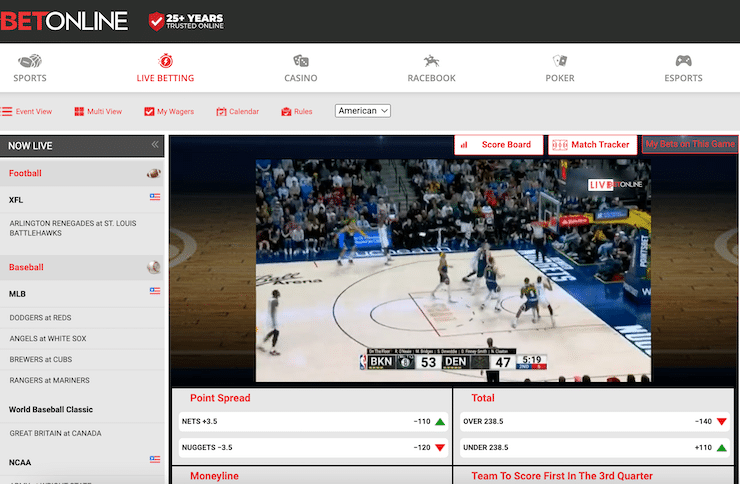Screen dimensions: 740x484
Task: Click the Point Spread heading
Action: (x=220, y=398)
